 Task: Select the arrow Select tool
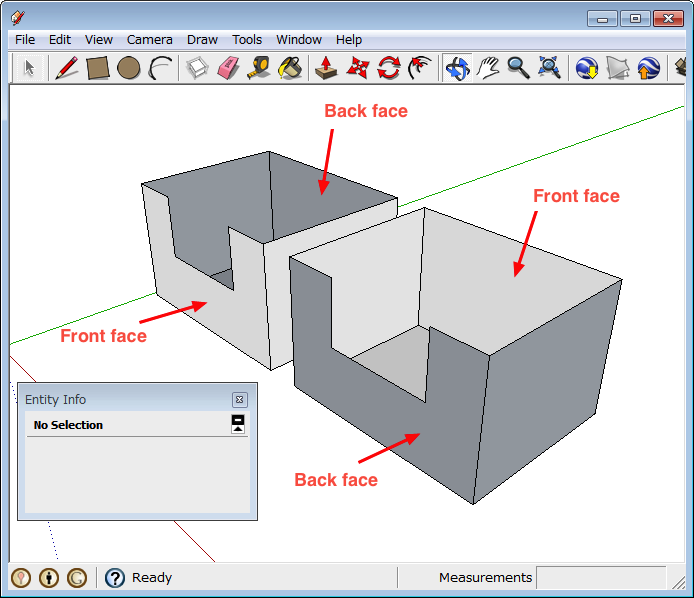point(29,68)
